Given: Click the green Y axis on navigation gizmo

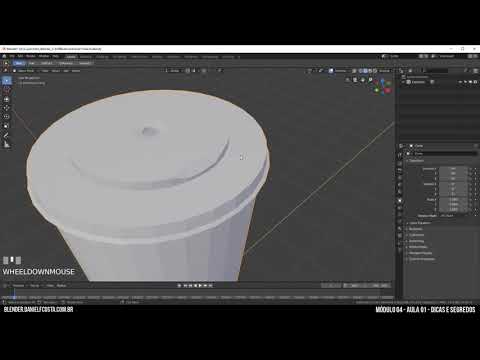Looking at the screenshot, I should coord(377,90).
